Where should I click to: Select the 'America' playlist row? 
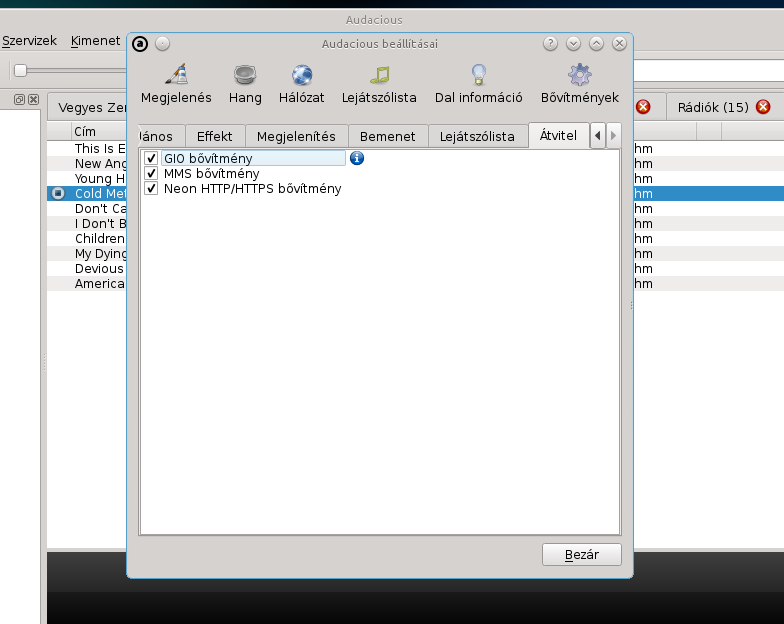point(87,284)
